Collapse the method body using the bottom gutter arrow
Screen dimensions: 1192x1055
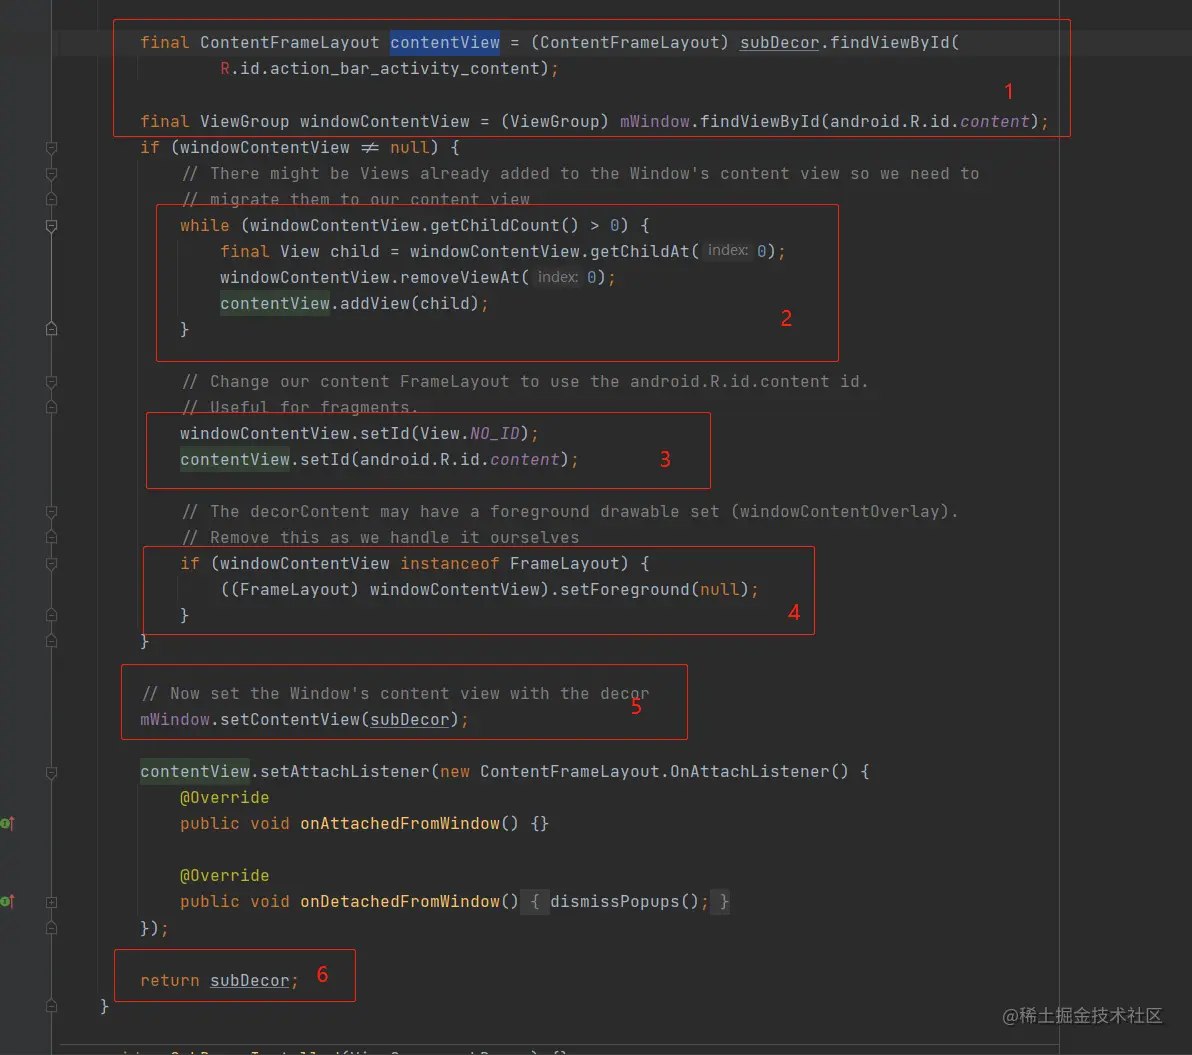(52, 1006)
